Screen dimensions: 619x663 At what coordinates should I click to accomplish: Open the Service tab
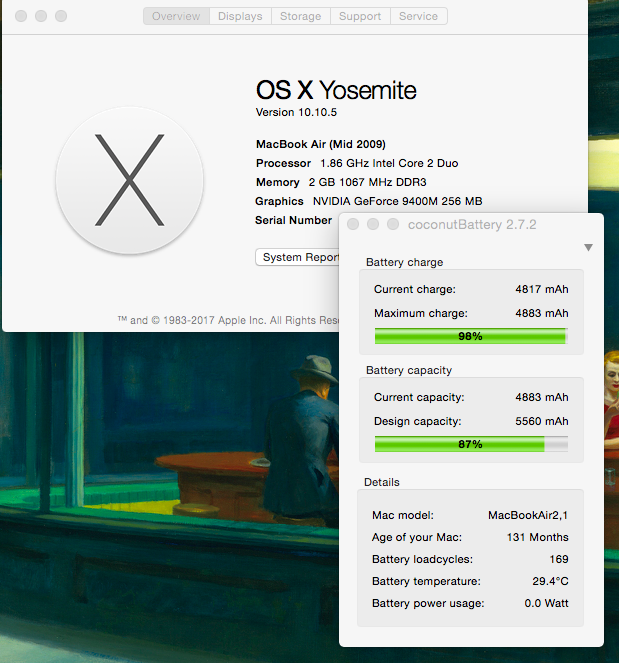pos(419,16)
